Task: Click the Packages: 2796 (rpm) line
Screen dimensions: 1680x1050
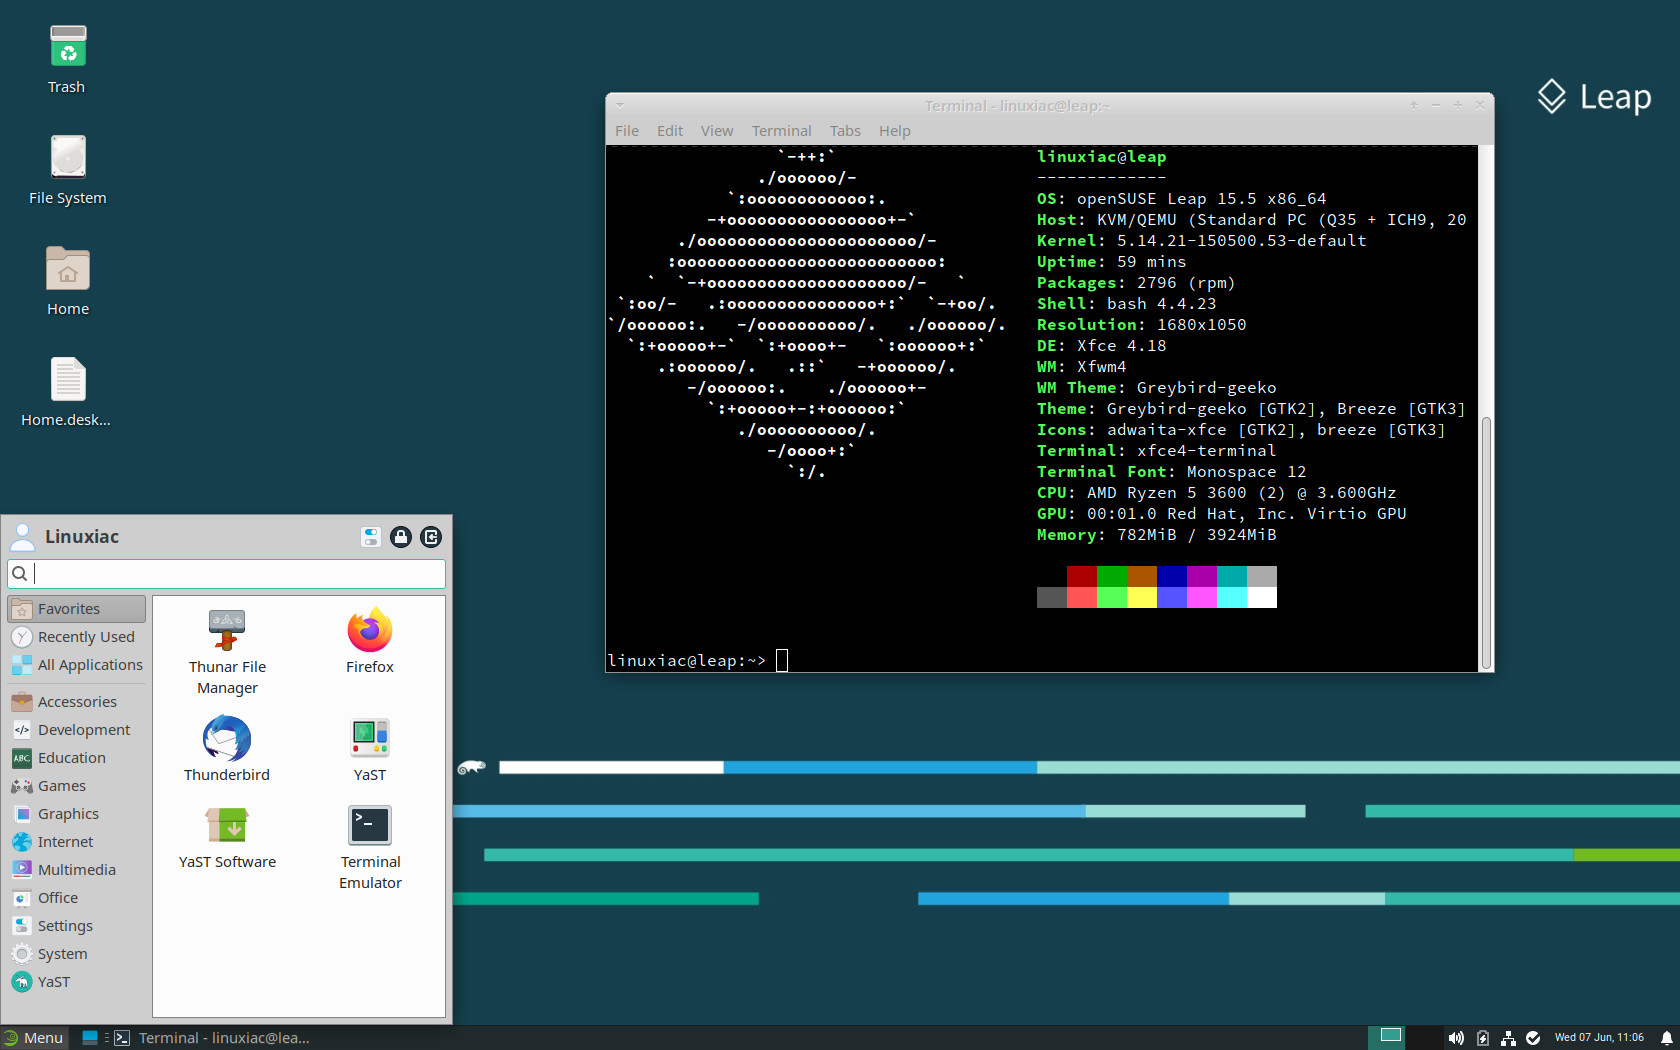Action: [x=1136, y=283]
